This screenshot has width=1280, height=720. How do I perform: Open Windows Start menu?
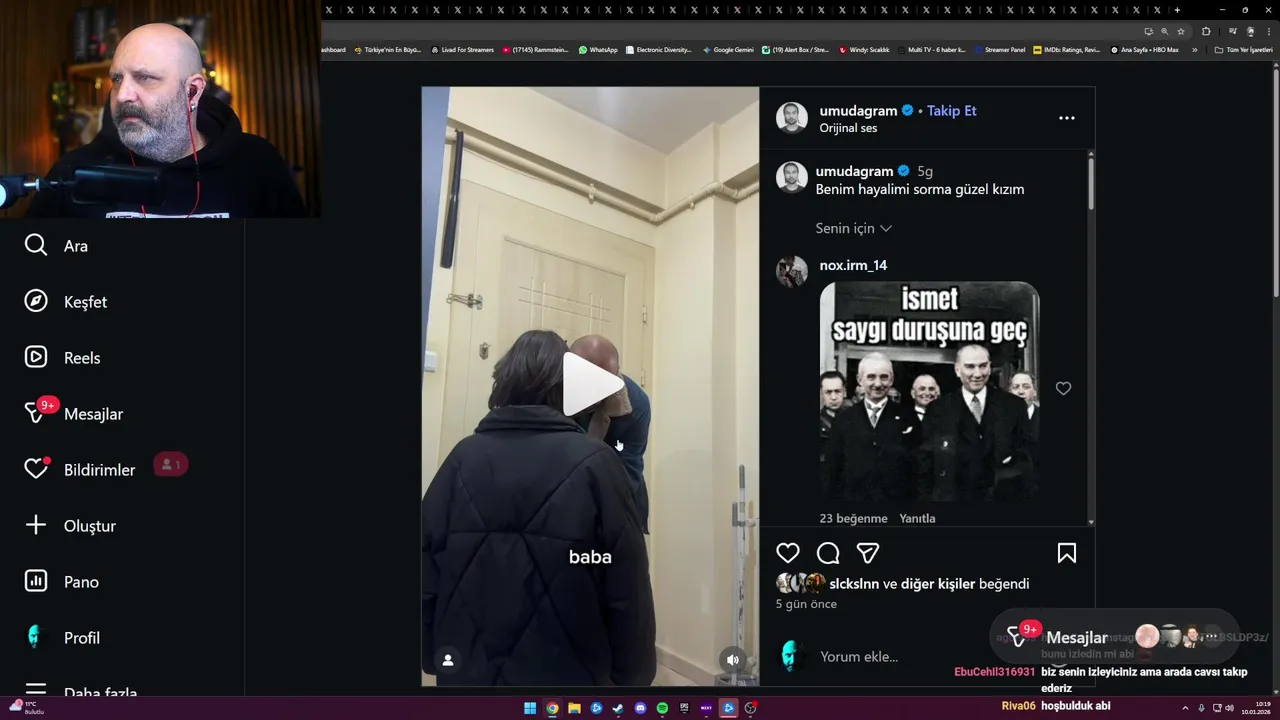coord(530,708)
